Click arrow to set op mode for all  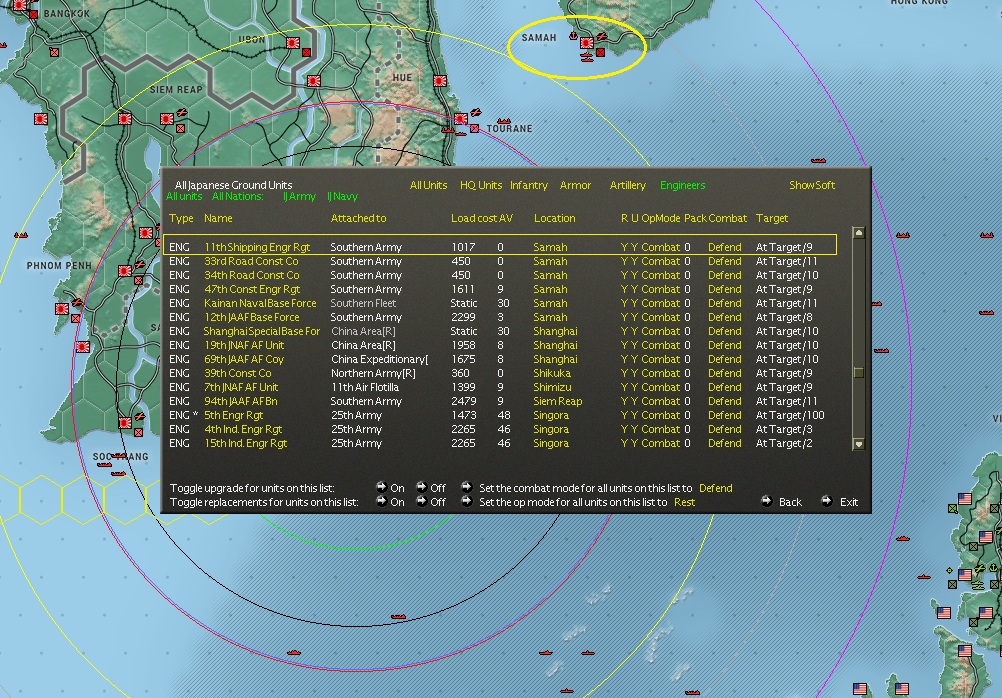coord(466,501)
